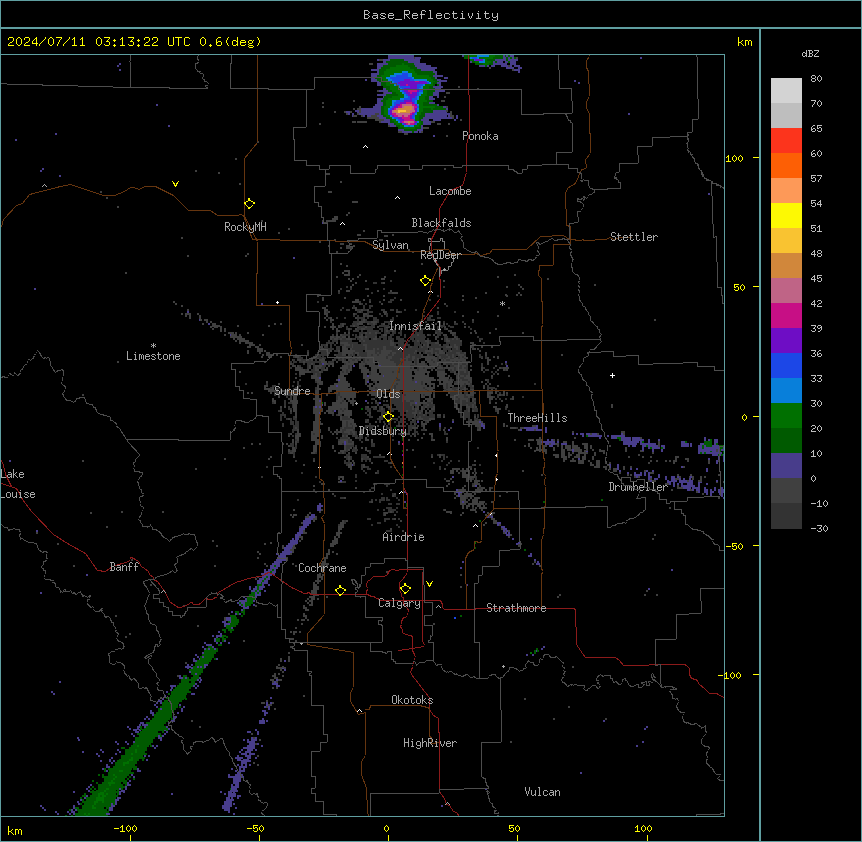The height and width of the screenshot is (842, 862).
Task: Select the yellow diamond marker south of RedDeer
Action: [x=426, y=281]
